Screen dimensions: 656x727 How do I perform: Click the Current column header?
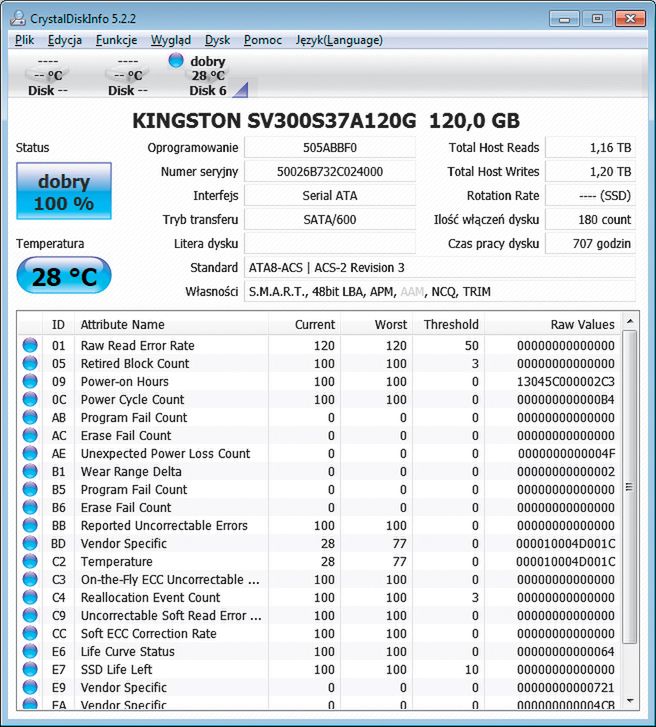pos(304,324)
